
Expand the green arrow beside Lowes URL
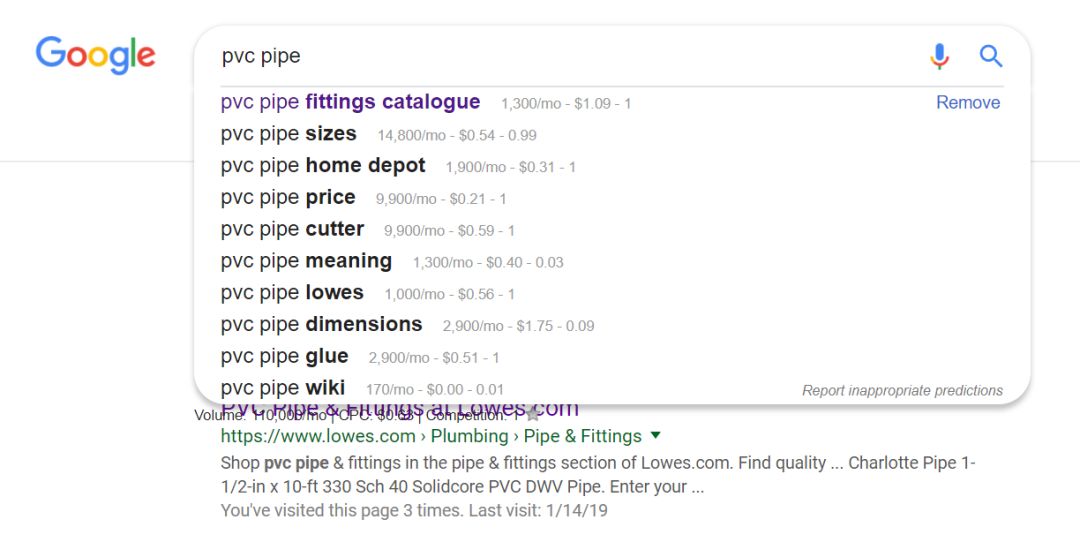pos(656,435)
